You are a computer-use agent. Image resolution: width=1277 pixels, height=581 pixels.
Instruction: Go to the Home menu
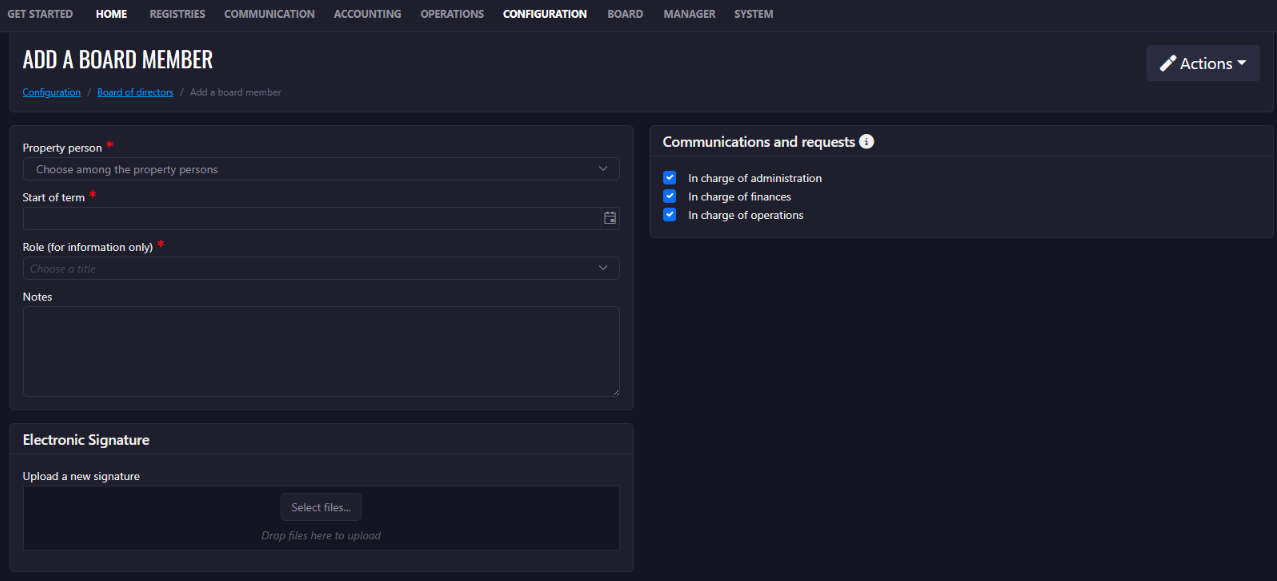pos(111,14)
